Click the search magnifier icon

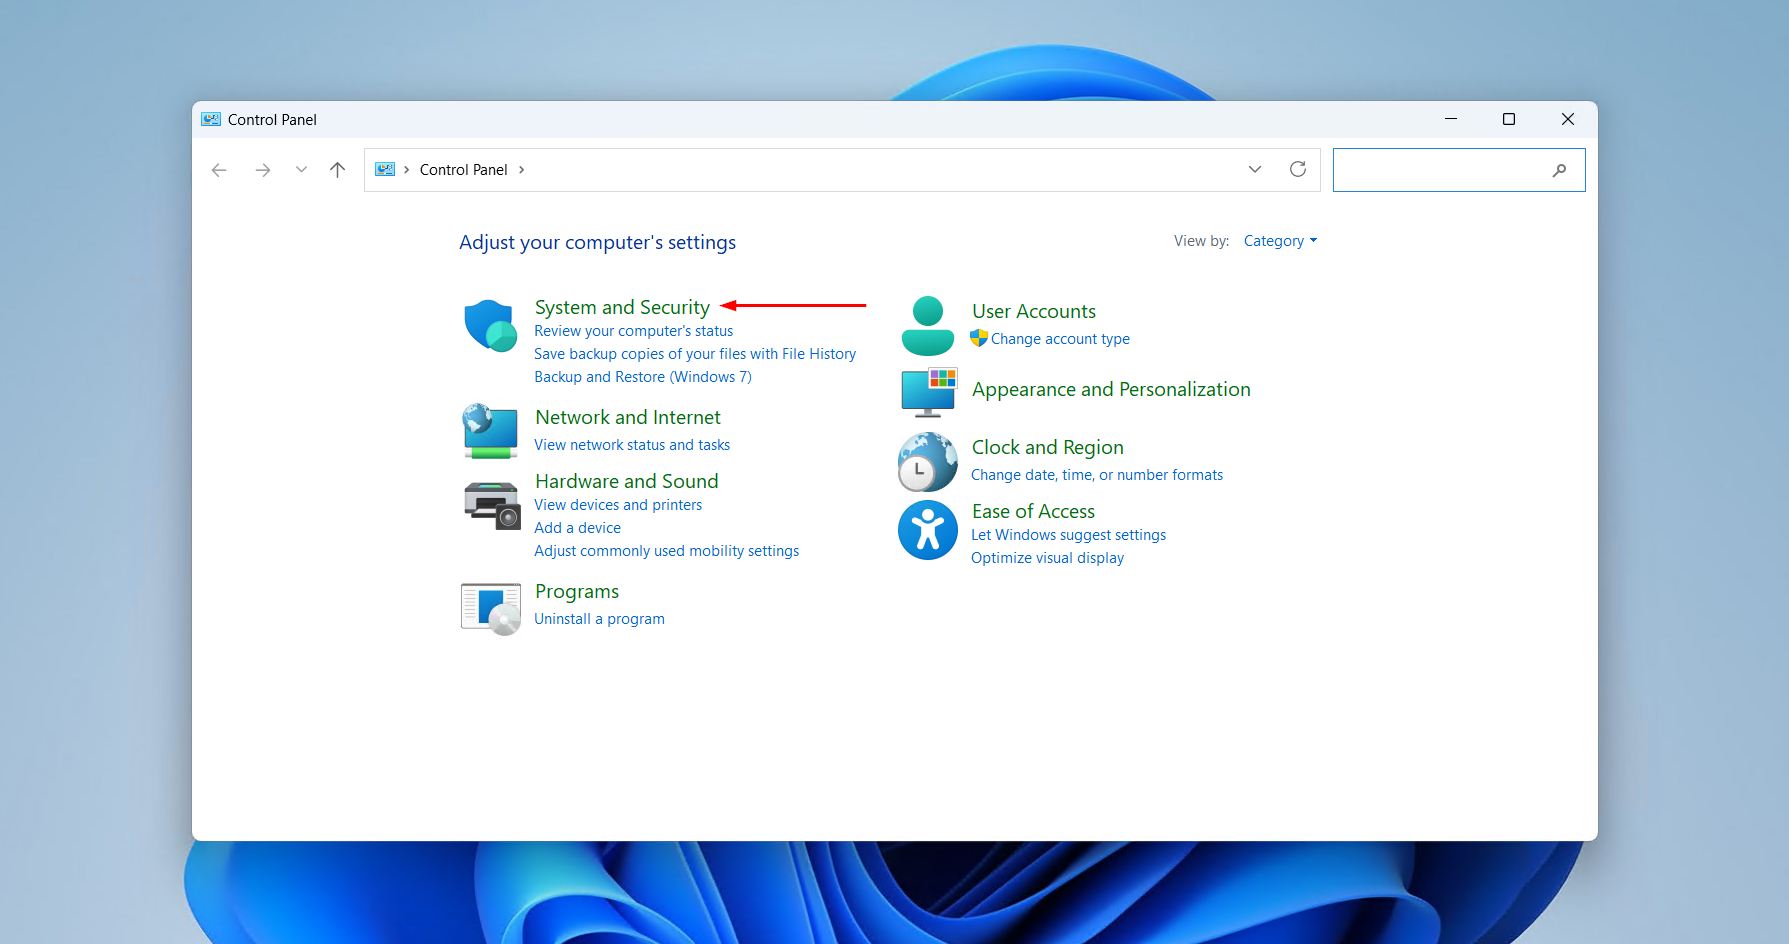[x=1559, y=170]
